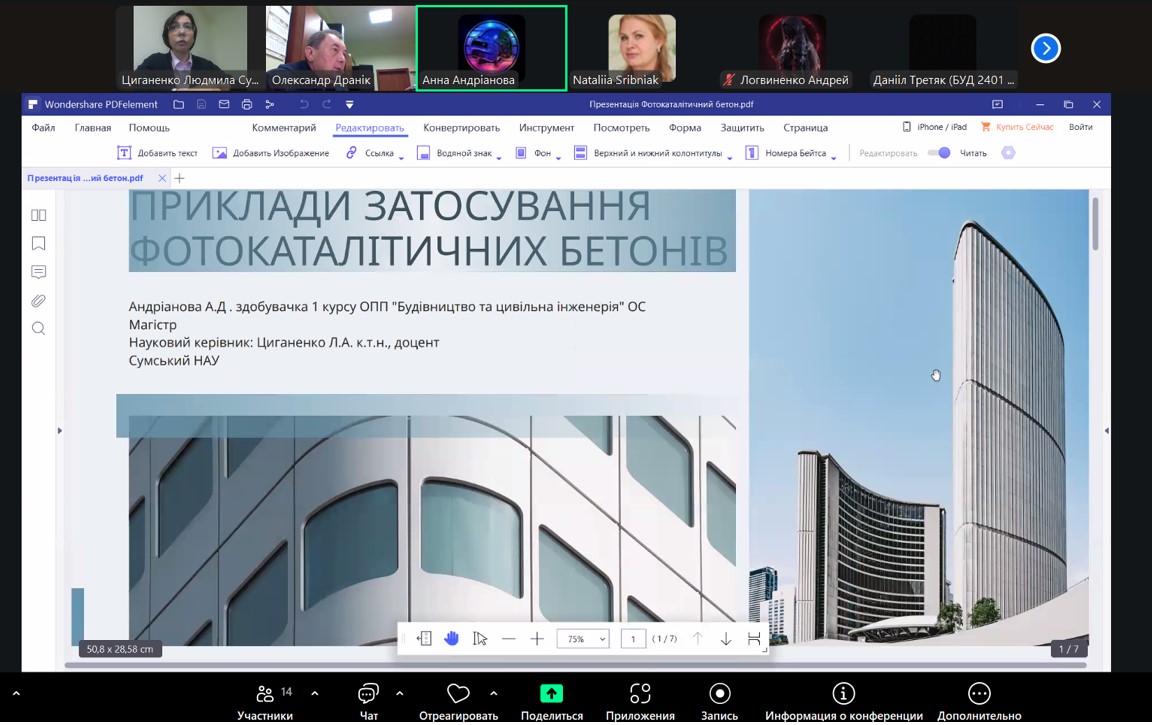The width and height of the screenshot is (1152, 725).
Task: Switch to the Комментарий tab
Action: coord(284,128)
